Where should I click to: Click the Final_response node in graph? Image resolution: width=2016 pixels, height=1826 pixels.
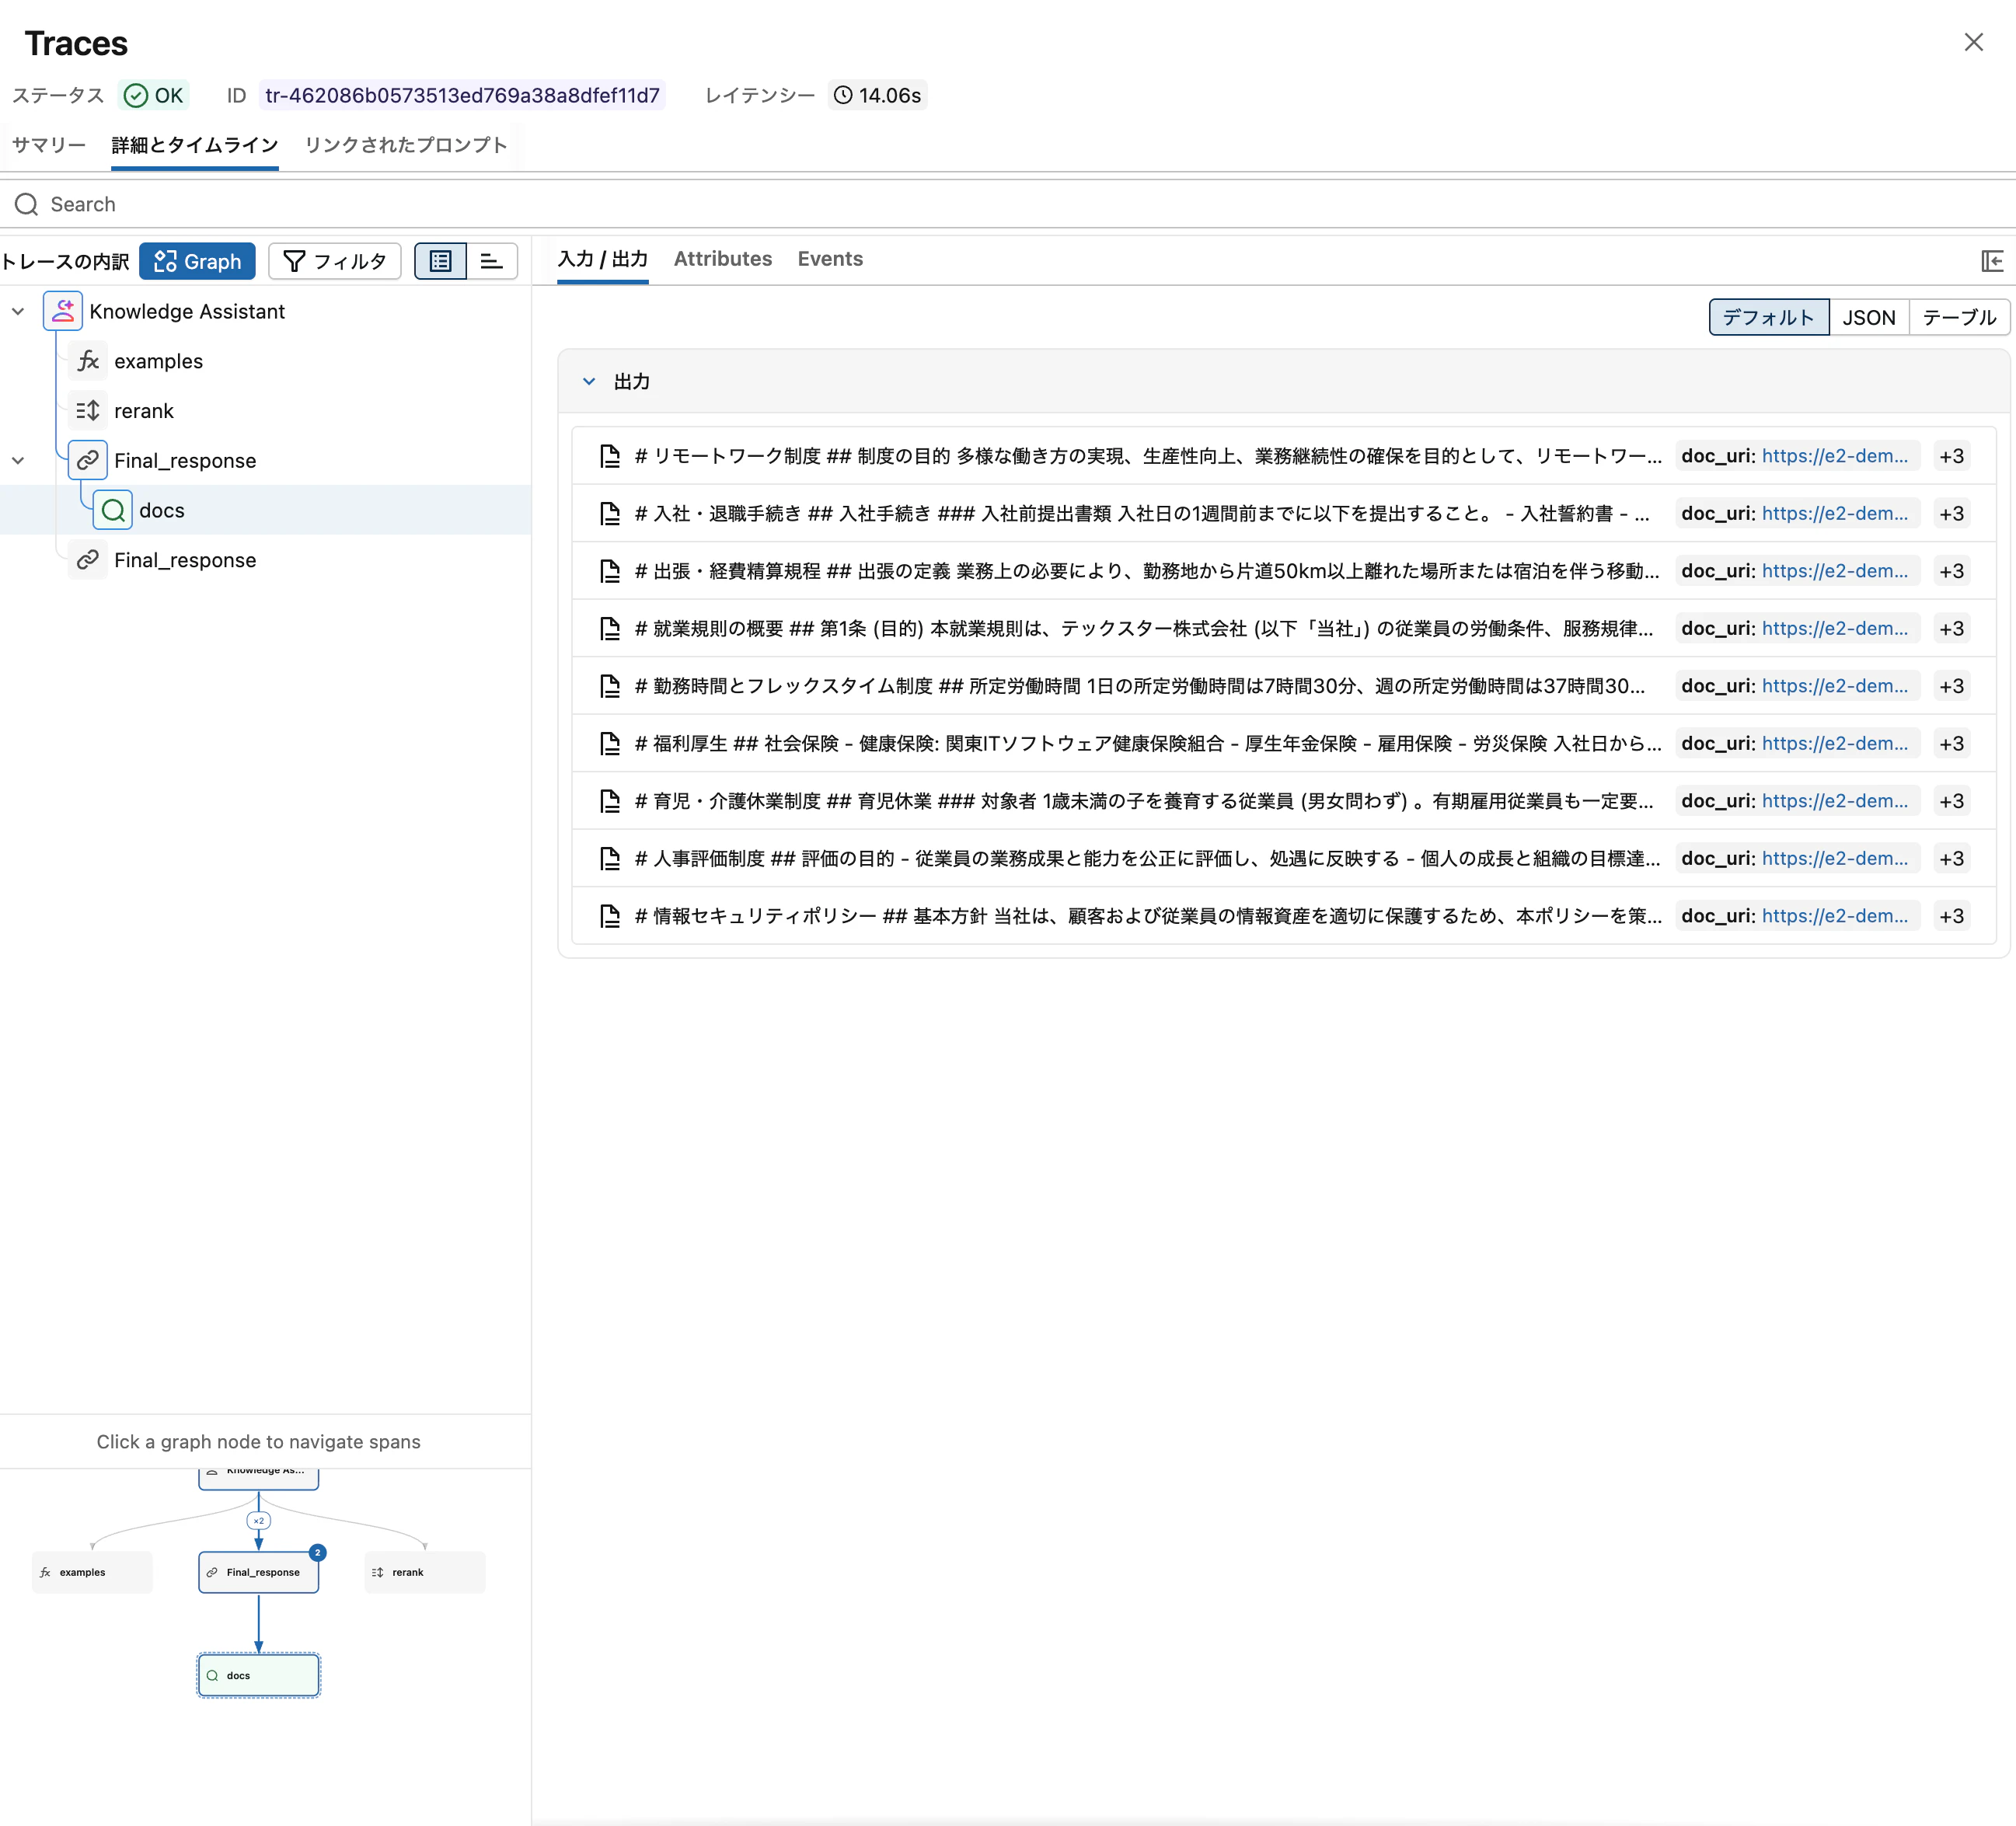(x=259, y=1572)
